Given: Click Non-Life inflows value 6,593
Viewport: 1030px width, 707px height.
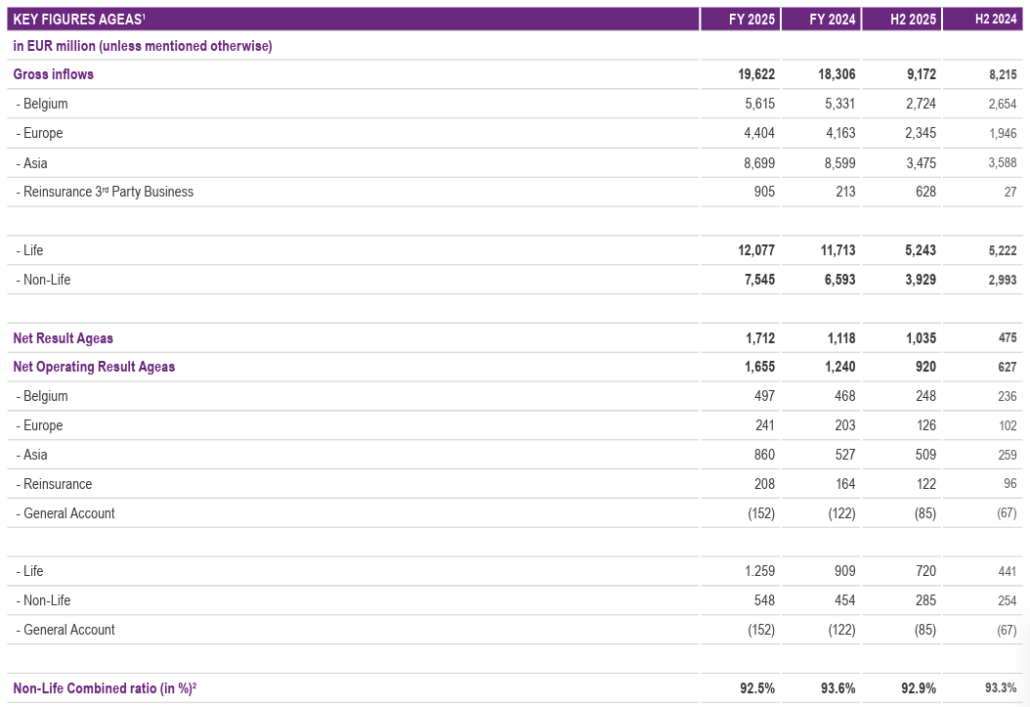Looking at the screenshot, I should (840, 280).
